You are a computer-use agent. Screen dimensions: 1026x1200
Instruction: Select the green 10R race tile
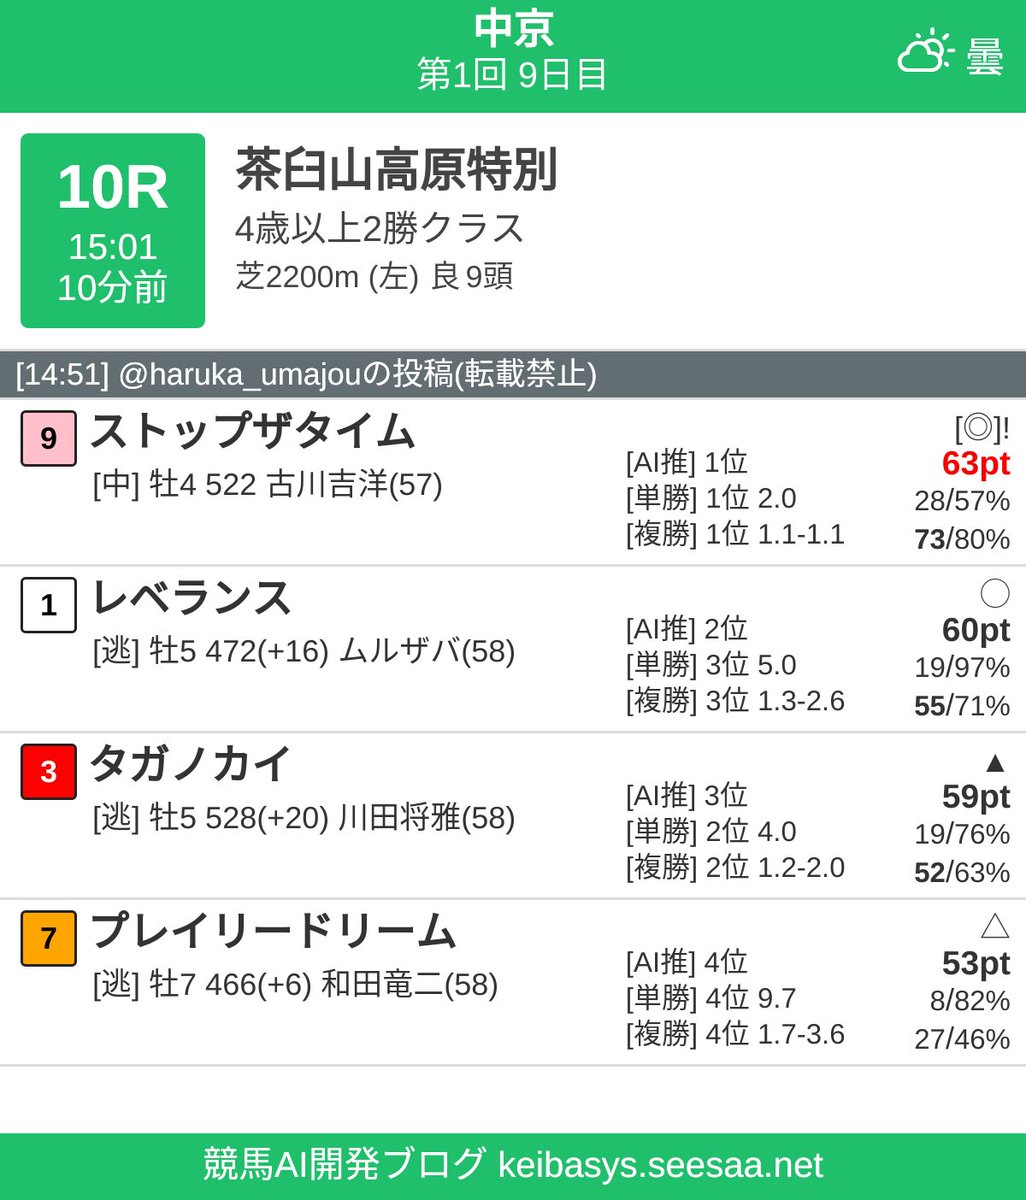click(x=112, y=230)
